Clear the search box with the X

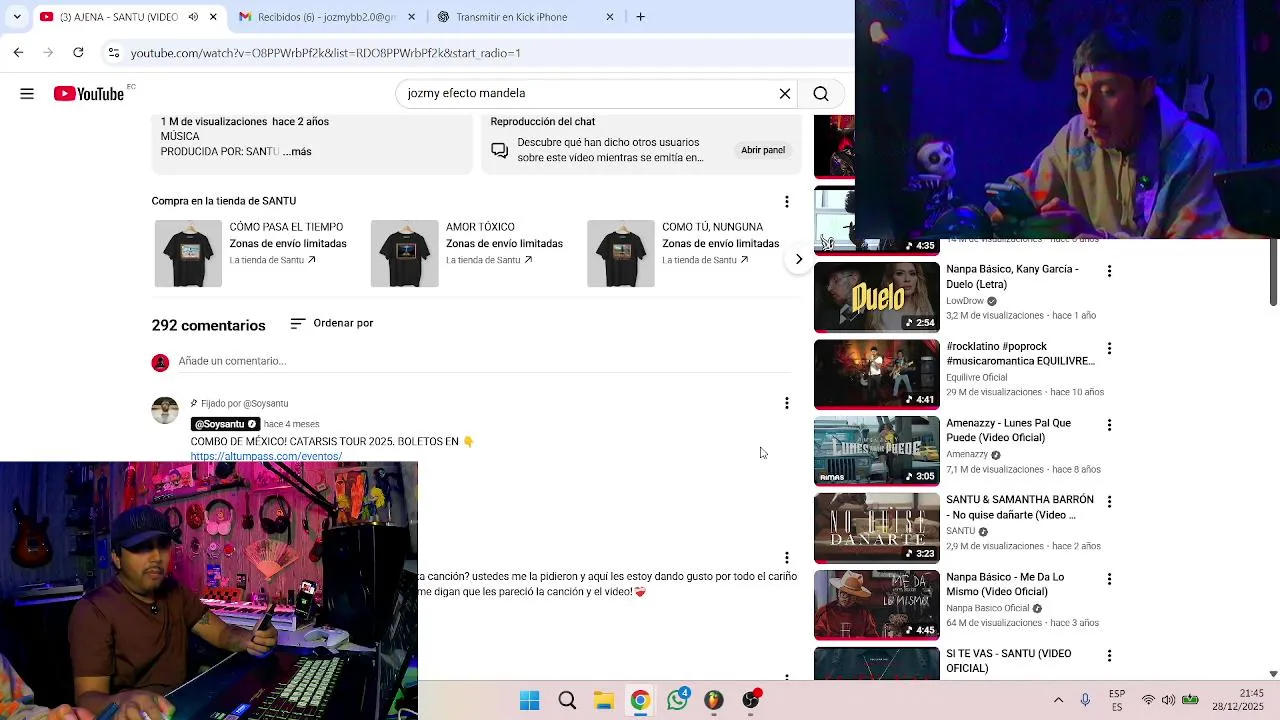click(785, 93)
